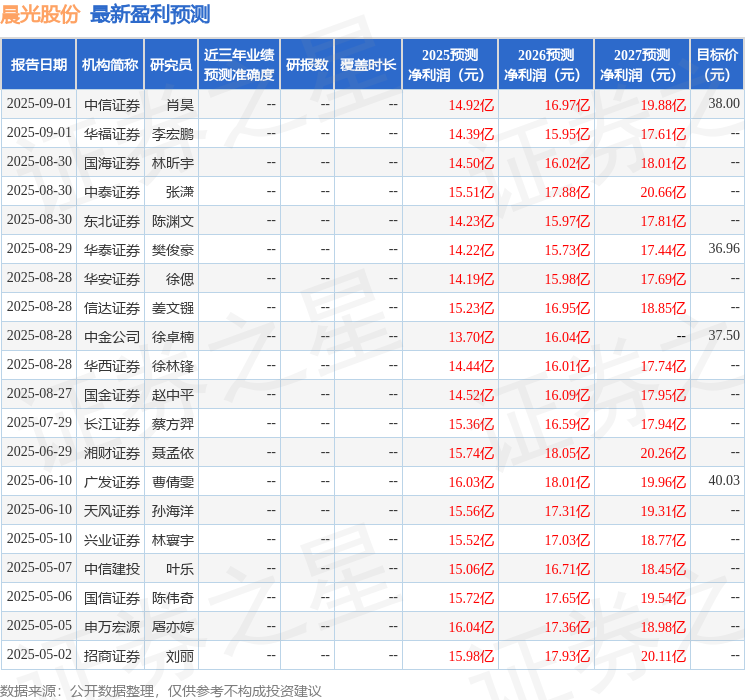Click target price 40.03

pos(724,480)
